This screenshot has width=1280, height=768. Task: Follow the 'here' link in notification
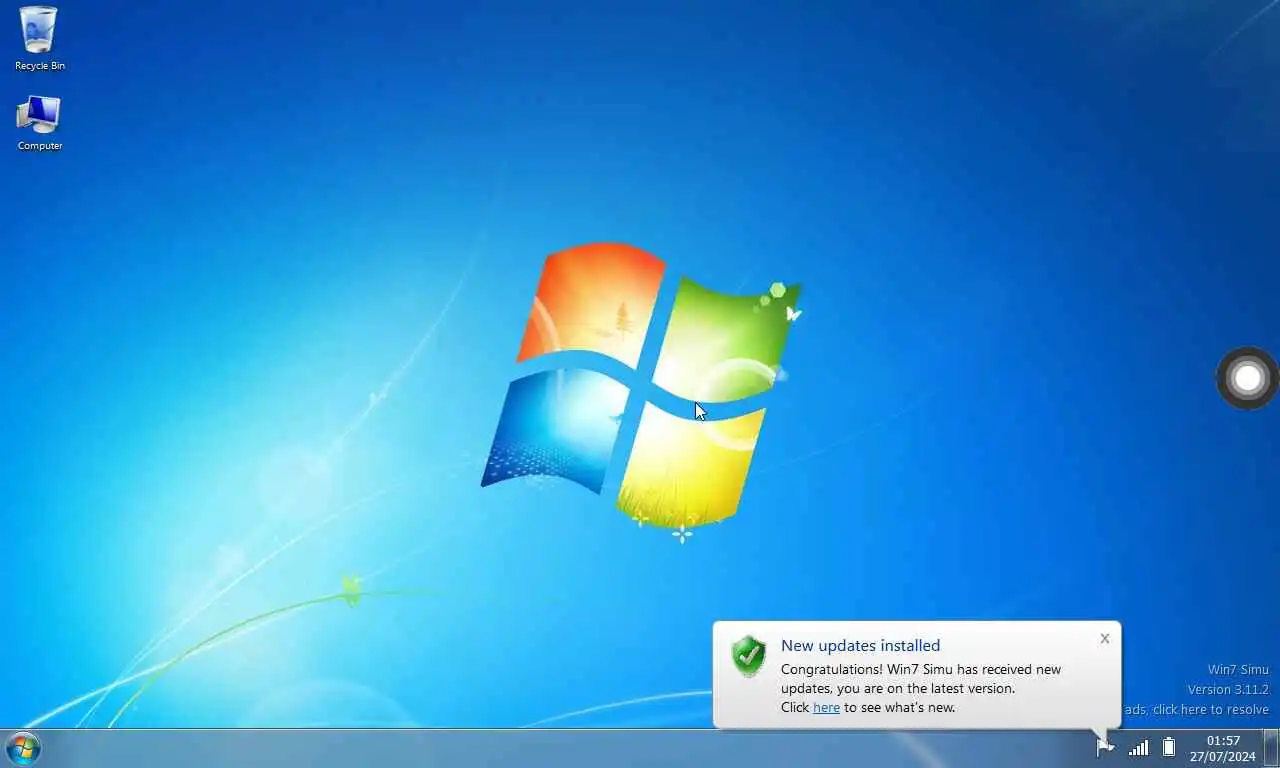(826, 707)
